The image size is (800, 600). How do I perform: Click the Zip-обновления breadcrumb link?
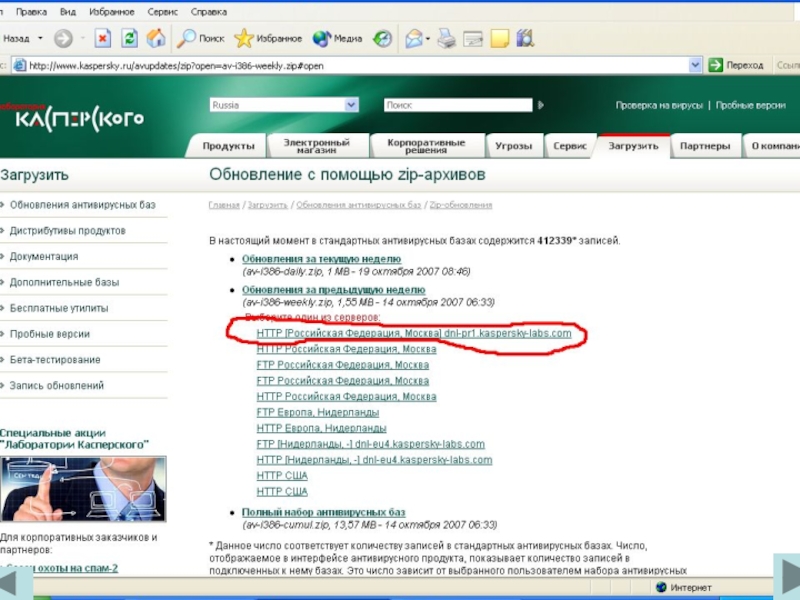point(461,205)
